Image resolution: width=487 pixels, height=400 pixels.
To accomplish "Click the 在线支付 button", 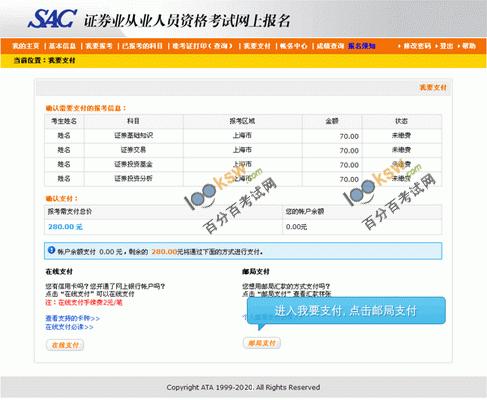I will coord(65,345).
